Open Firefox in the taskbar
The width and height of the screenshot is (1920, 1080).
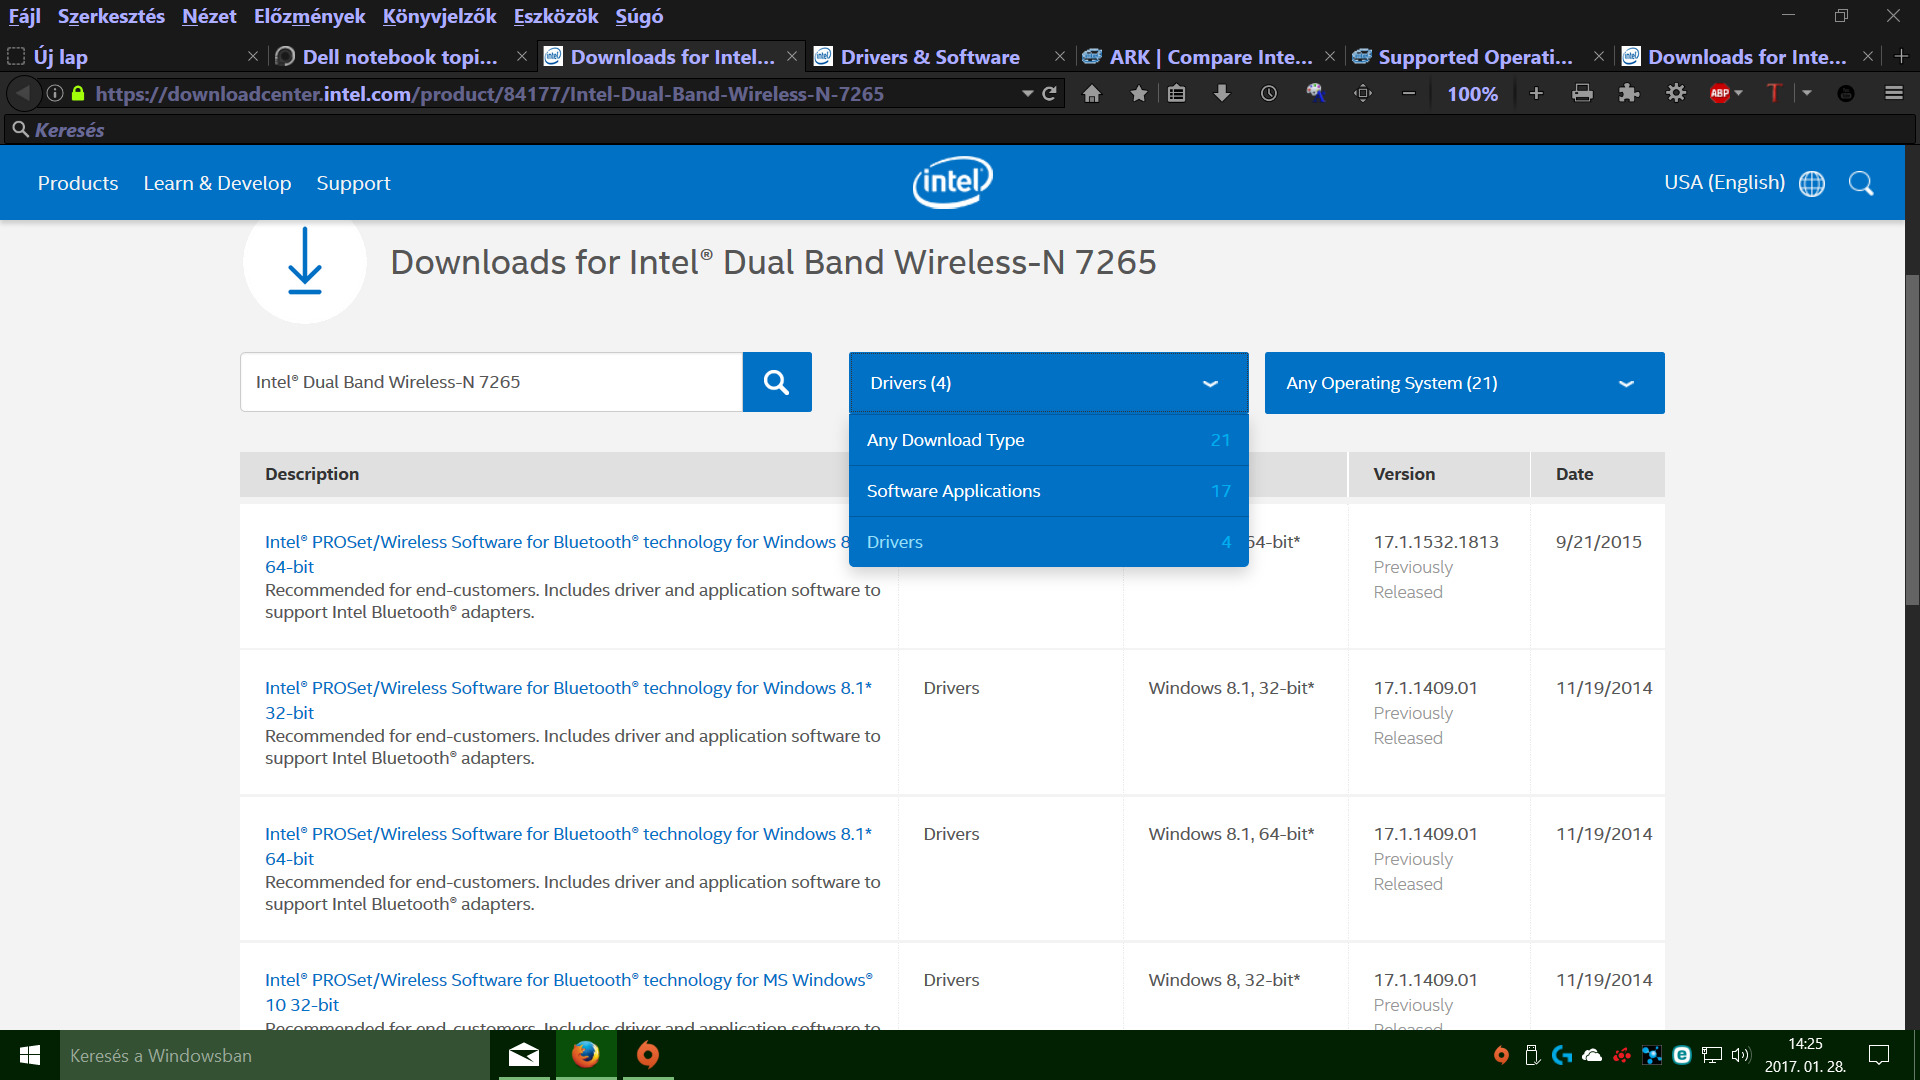[x=586, y=1055]
